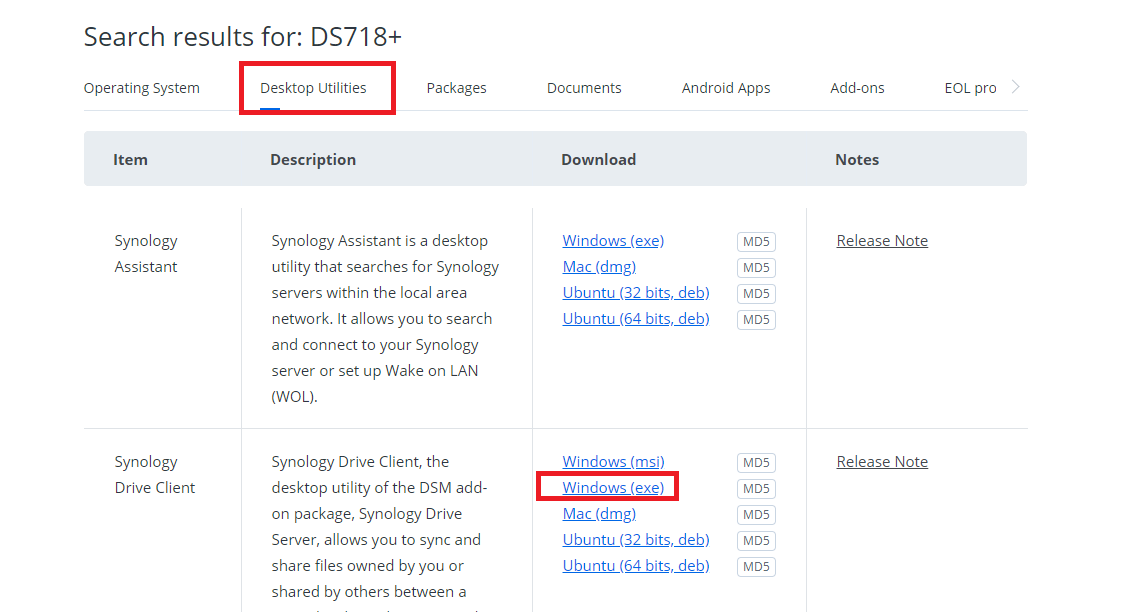
Task: Click the Description column header
Action: 313,160
